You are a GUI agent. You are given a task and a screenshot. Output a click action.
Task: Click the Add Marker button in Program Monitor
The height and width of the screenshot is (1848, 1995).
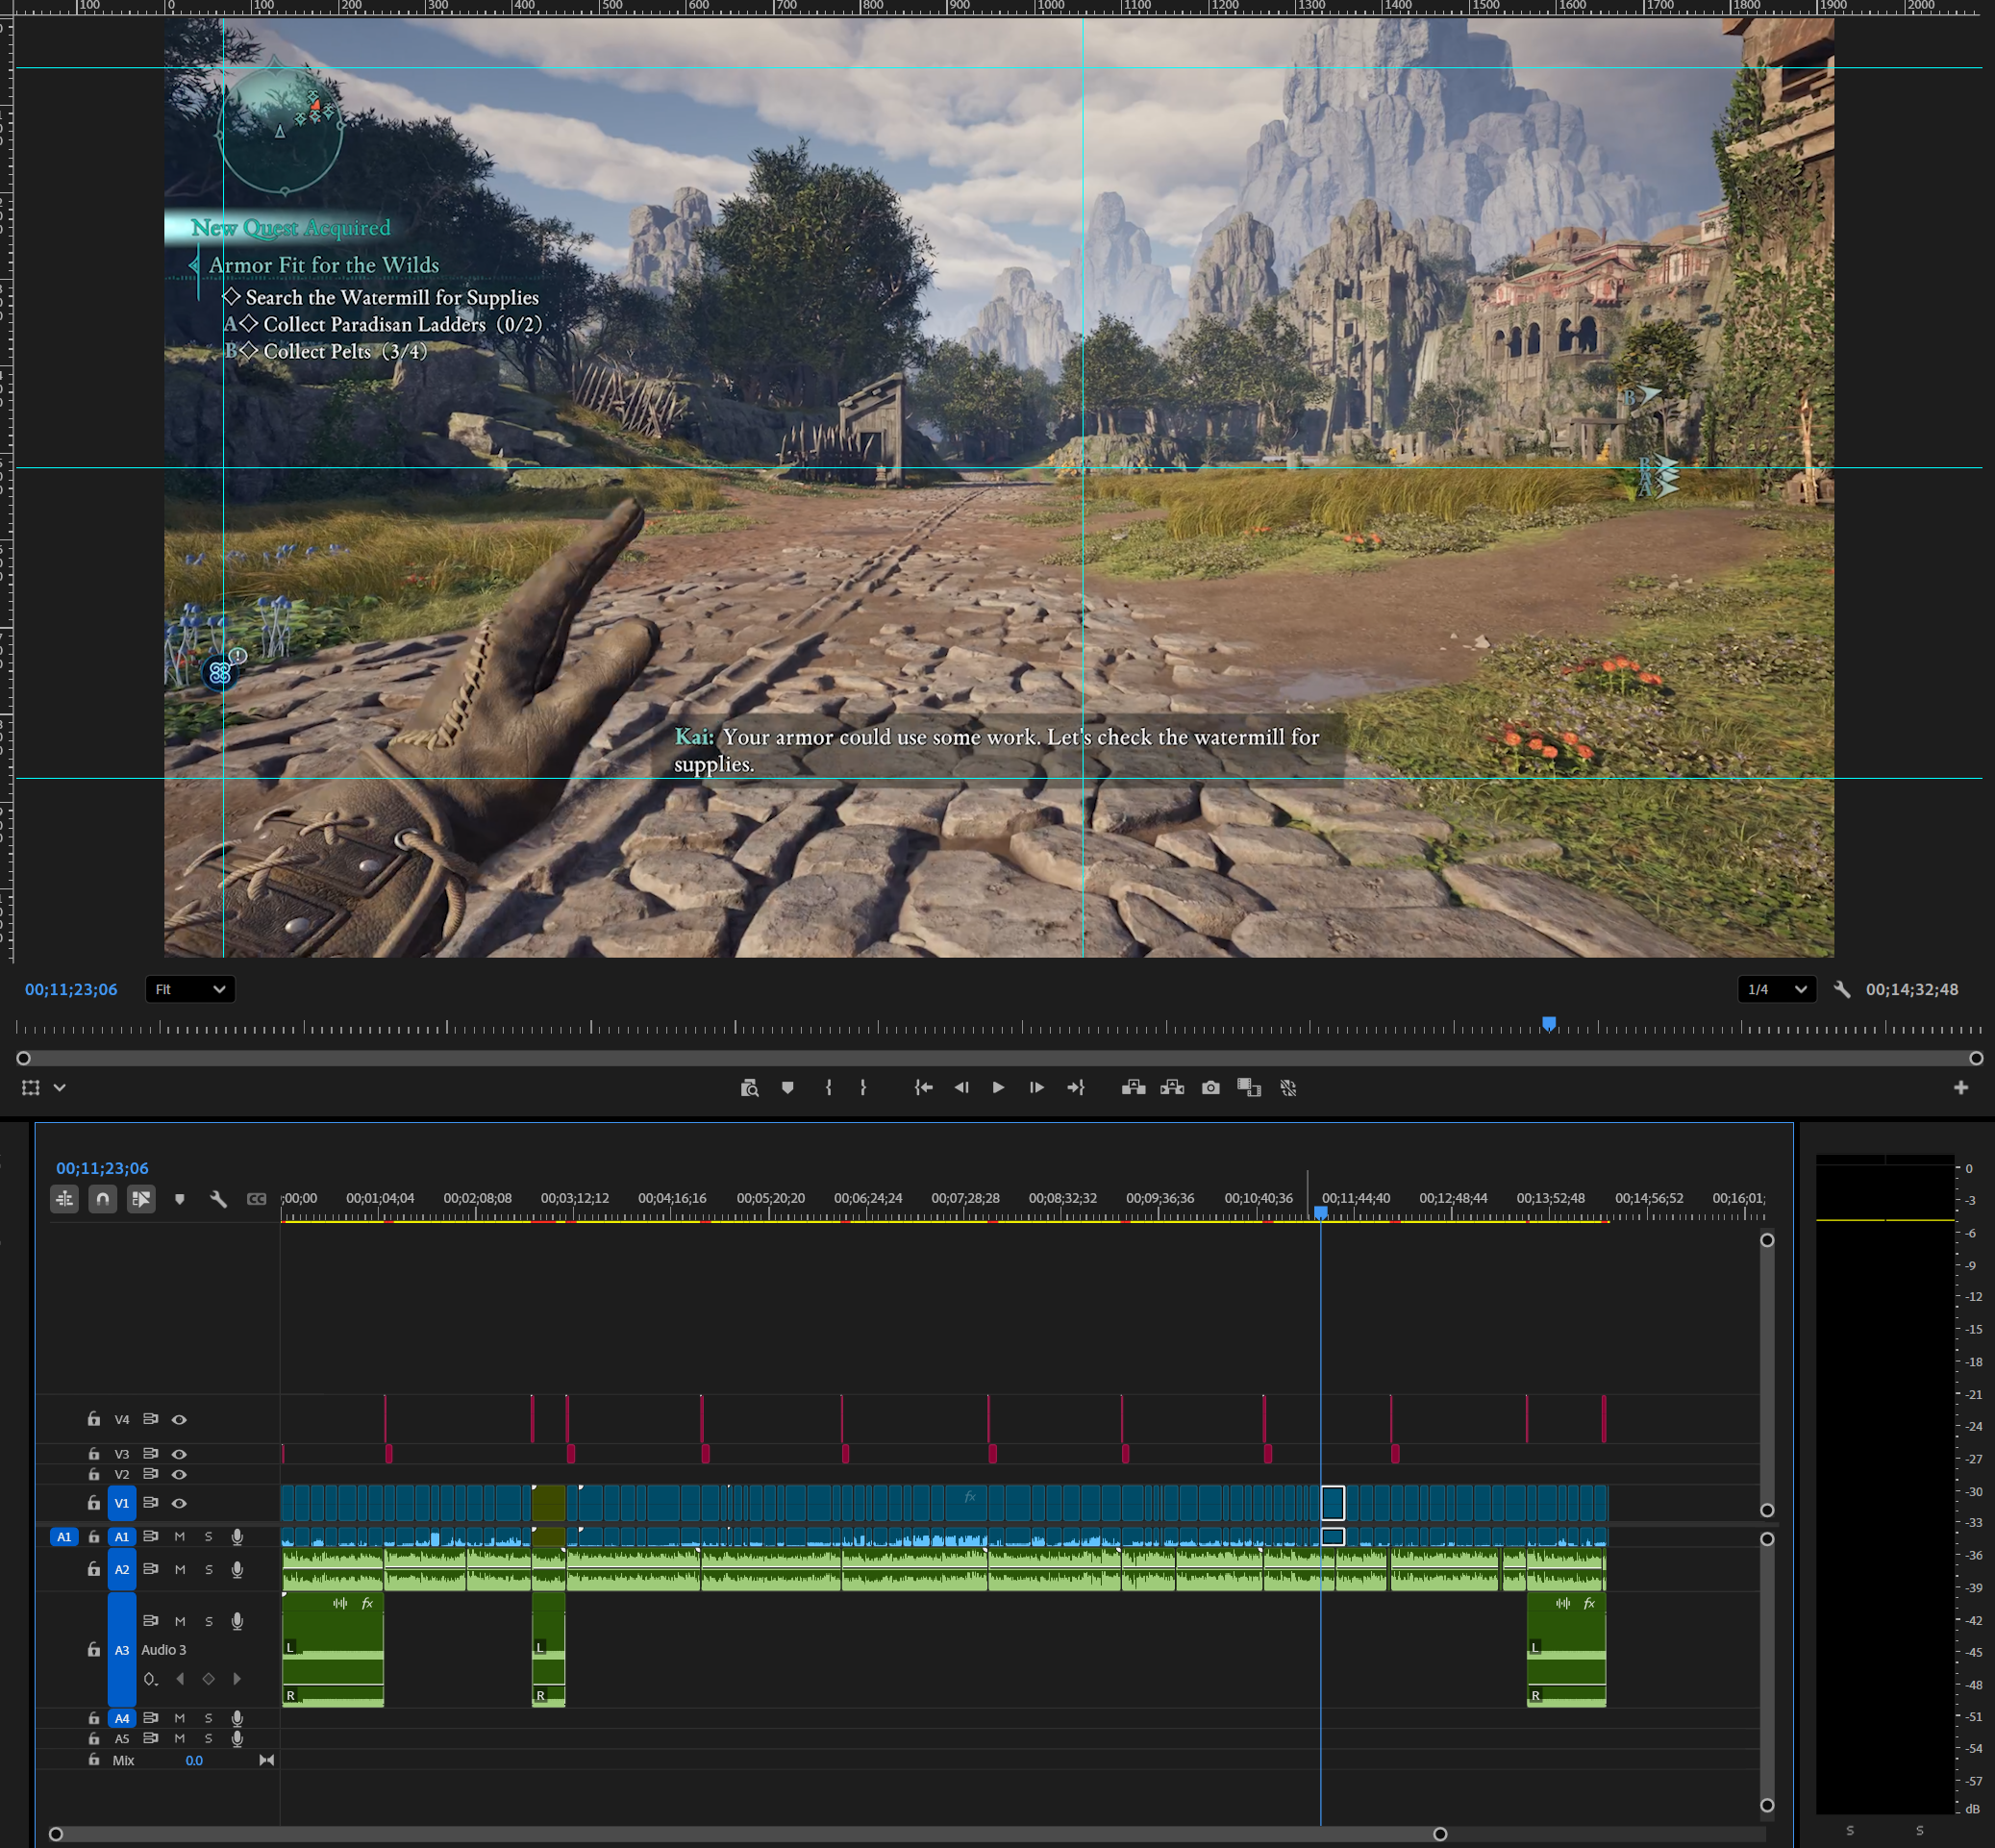tap(788, 1087)
